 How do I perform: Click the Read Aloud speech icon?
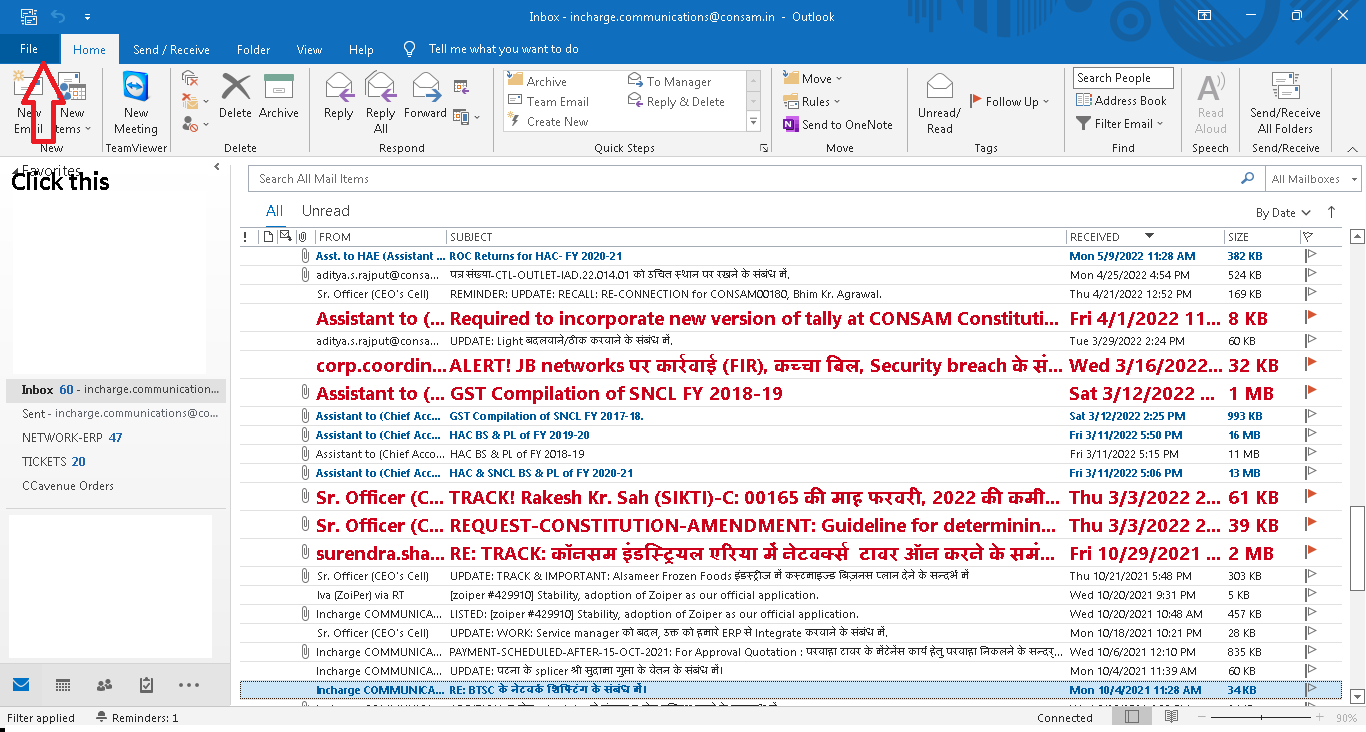(1211, 87)
